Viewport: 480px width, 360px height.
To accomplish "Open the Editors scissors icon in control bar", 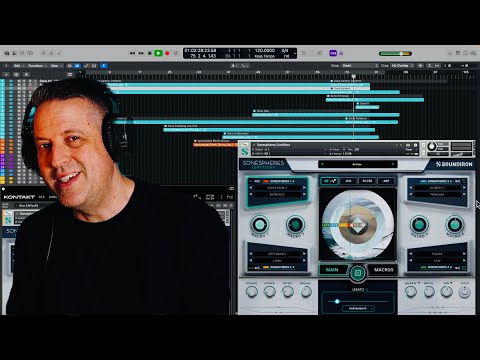I will [59, 53].
